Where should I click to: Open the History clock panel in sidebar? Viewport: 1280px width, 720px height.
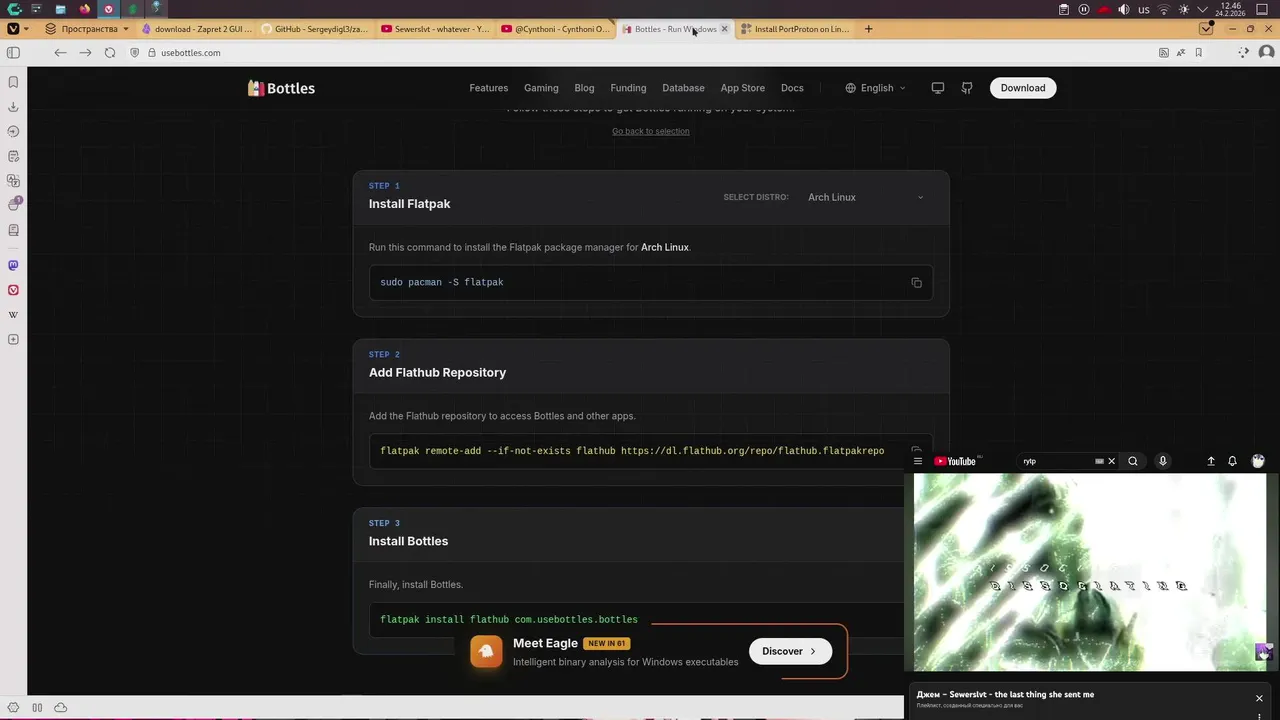pos(13,132)
